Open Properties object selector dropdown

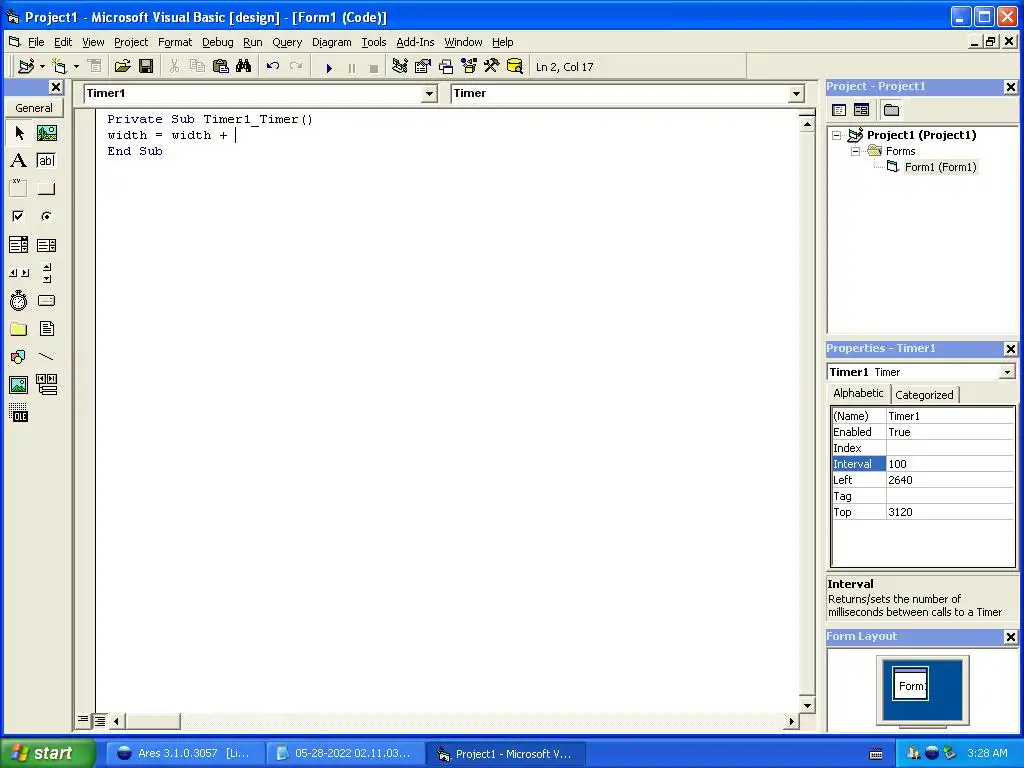[x=1007, y=372]
